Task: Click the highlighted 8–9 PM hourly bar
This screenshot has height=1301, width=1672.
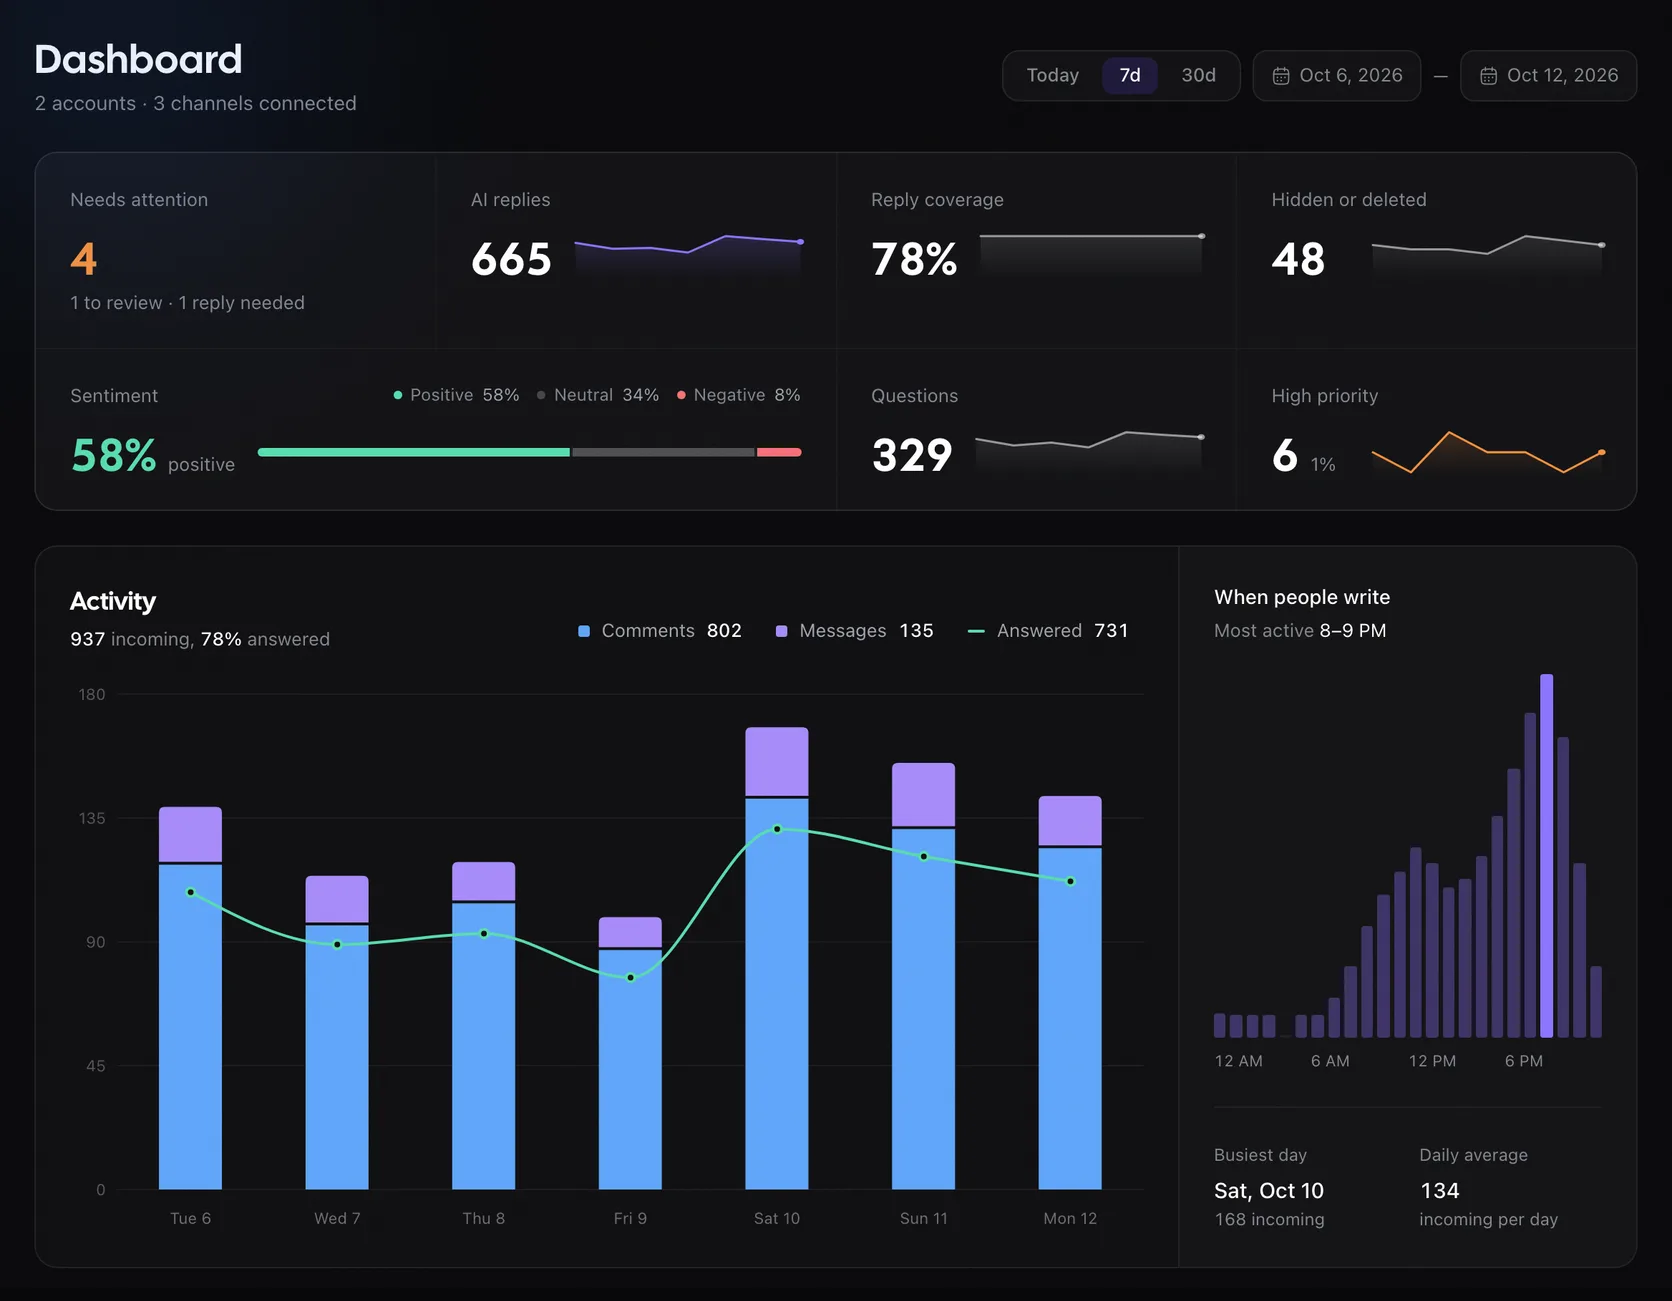Action: pos(1547,856)
